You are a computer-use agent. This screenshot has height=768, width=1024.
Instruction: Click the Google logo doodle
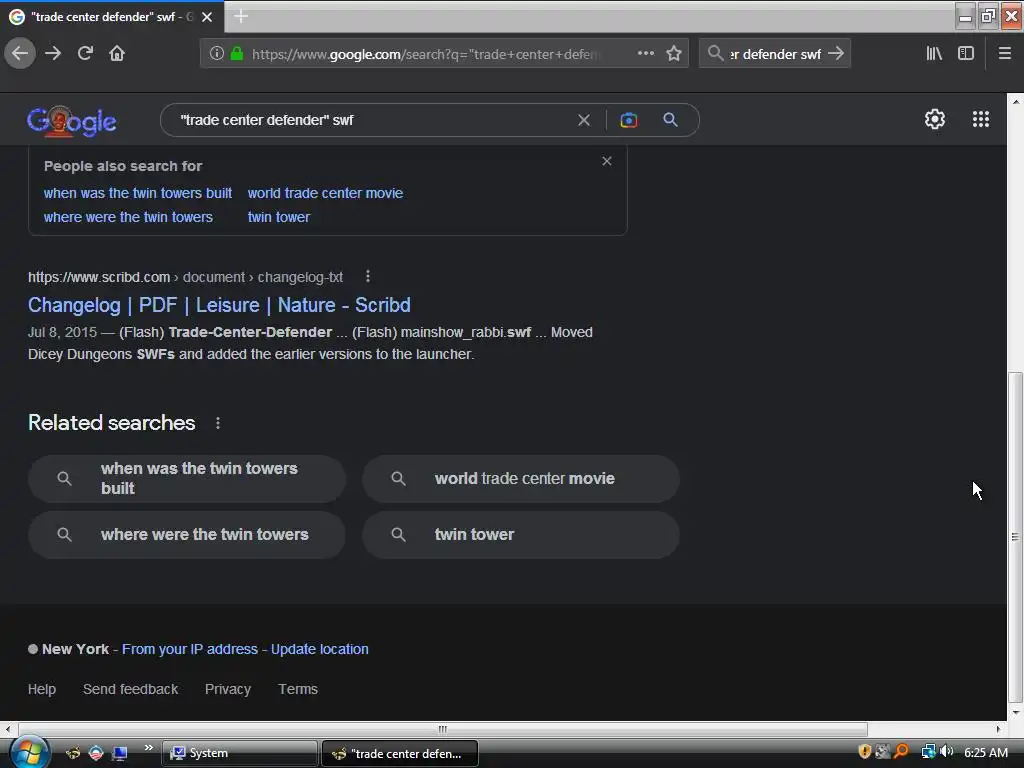(72, 121)
